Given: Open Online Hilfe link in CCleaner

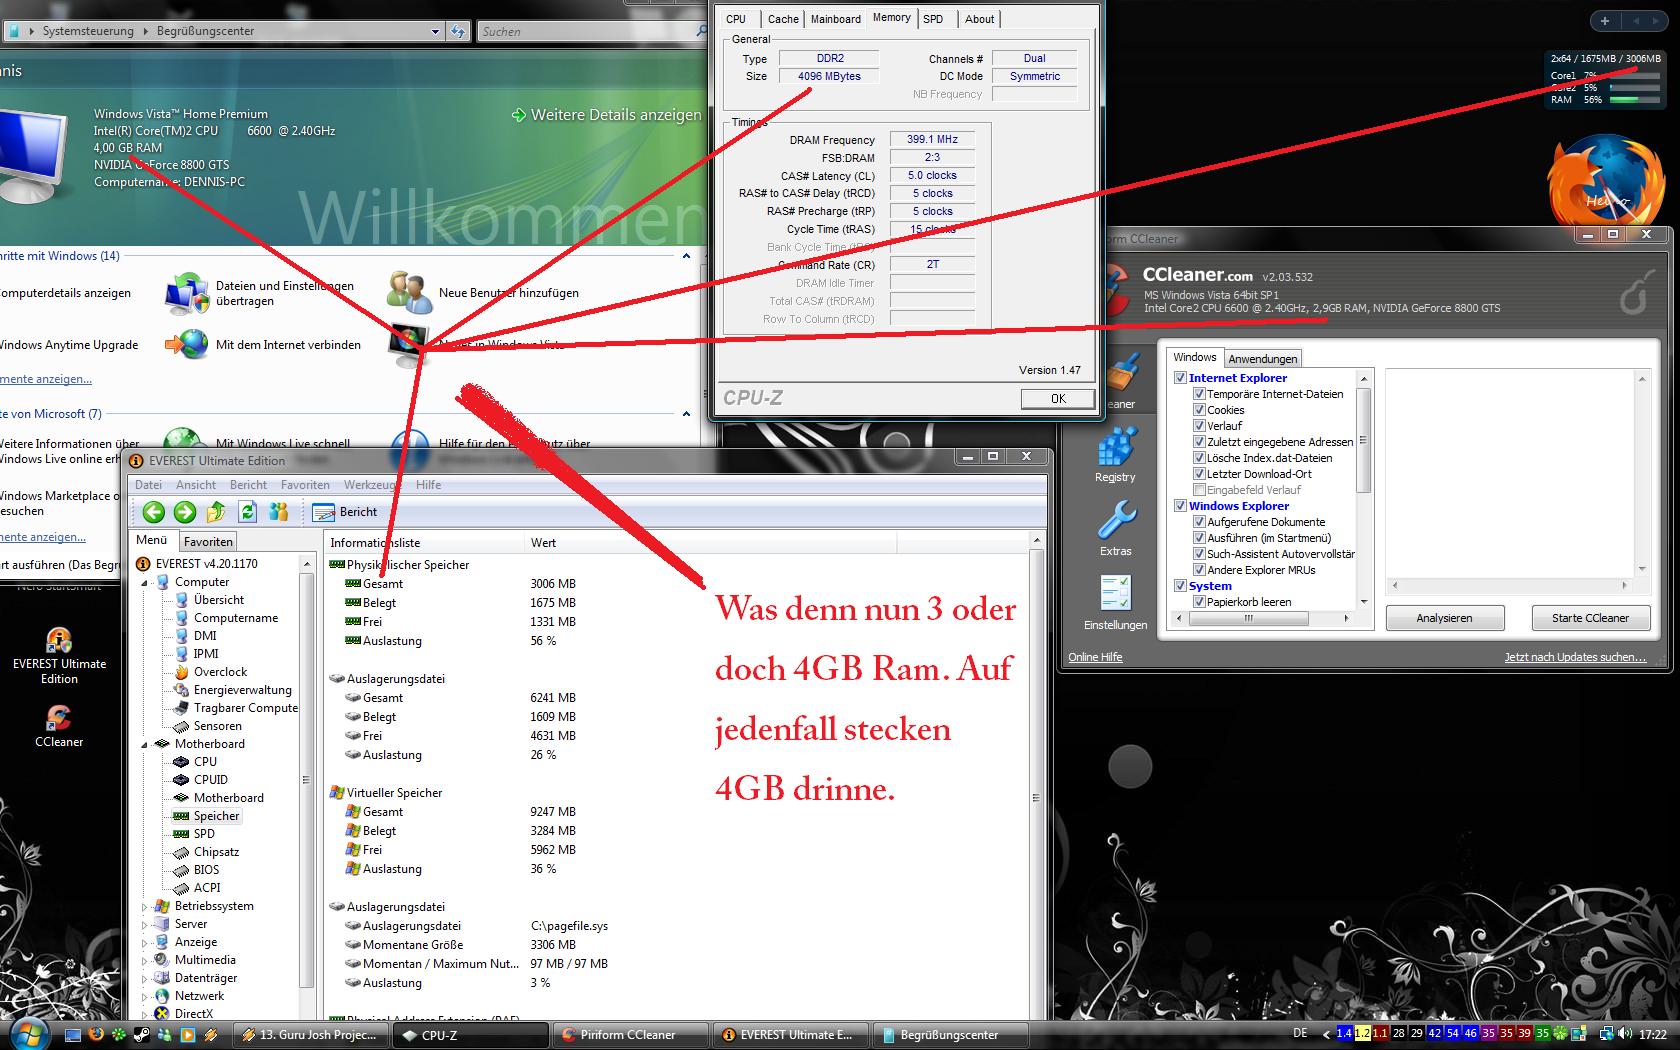Looking at the screenshot, I should click(1095, 657).
